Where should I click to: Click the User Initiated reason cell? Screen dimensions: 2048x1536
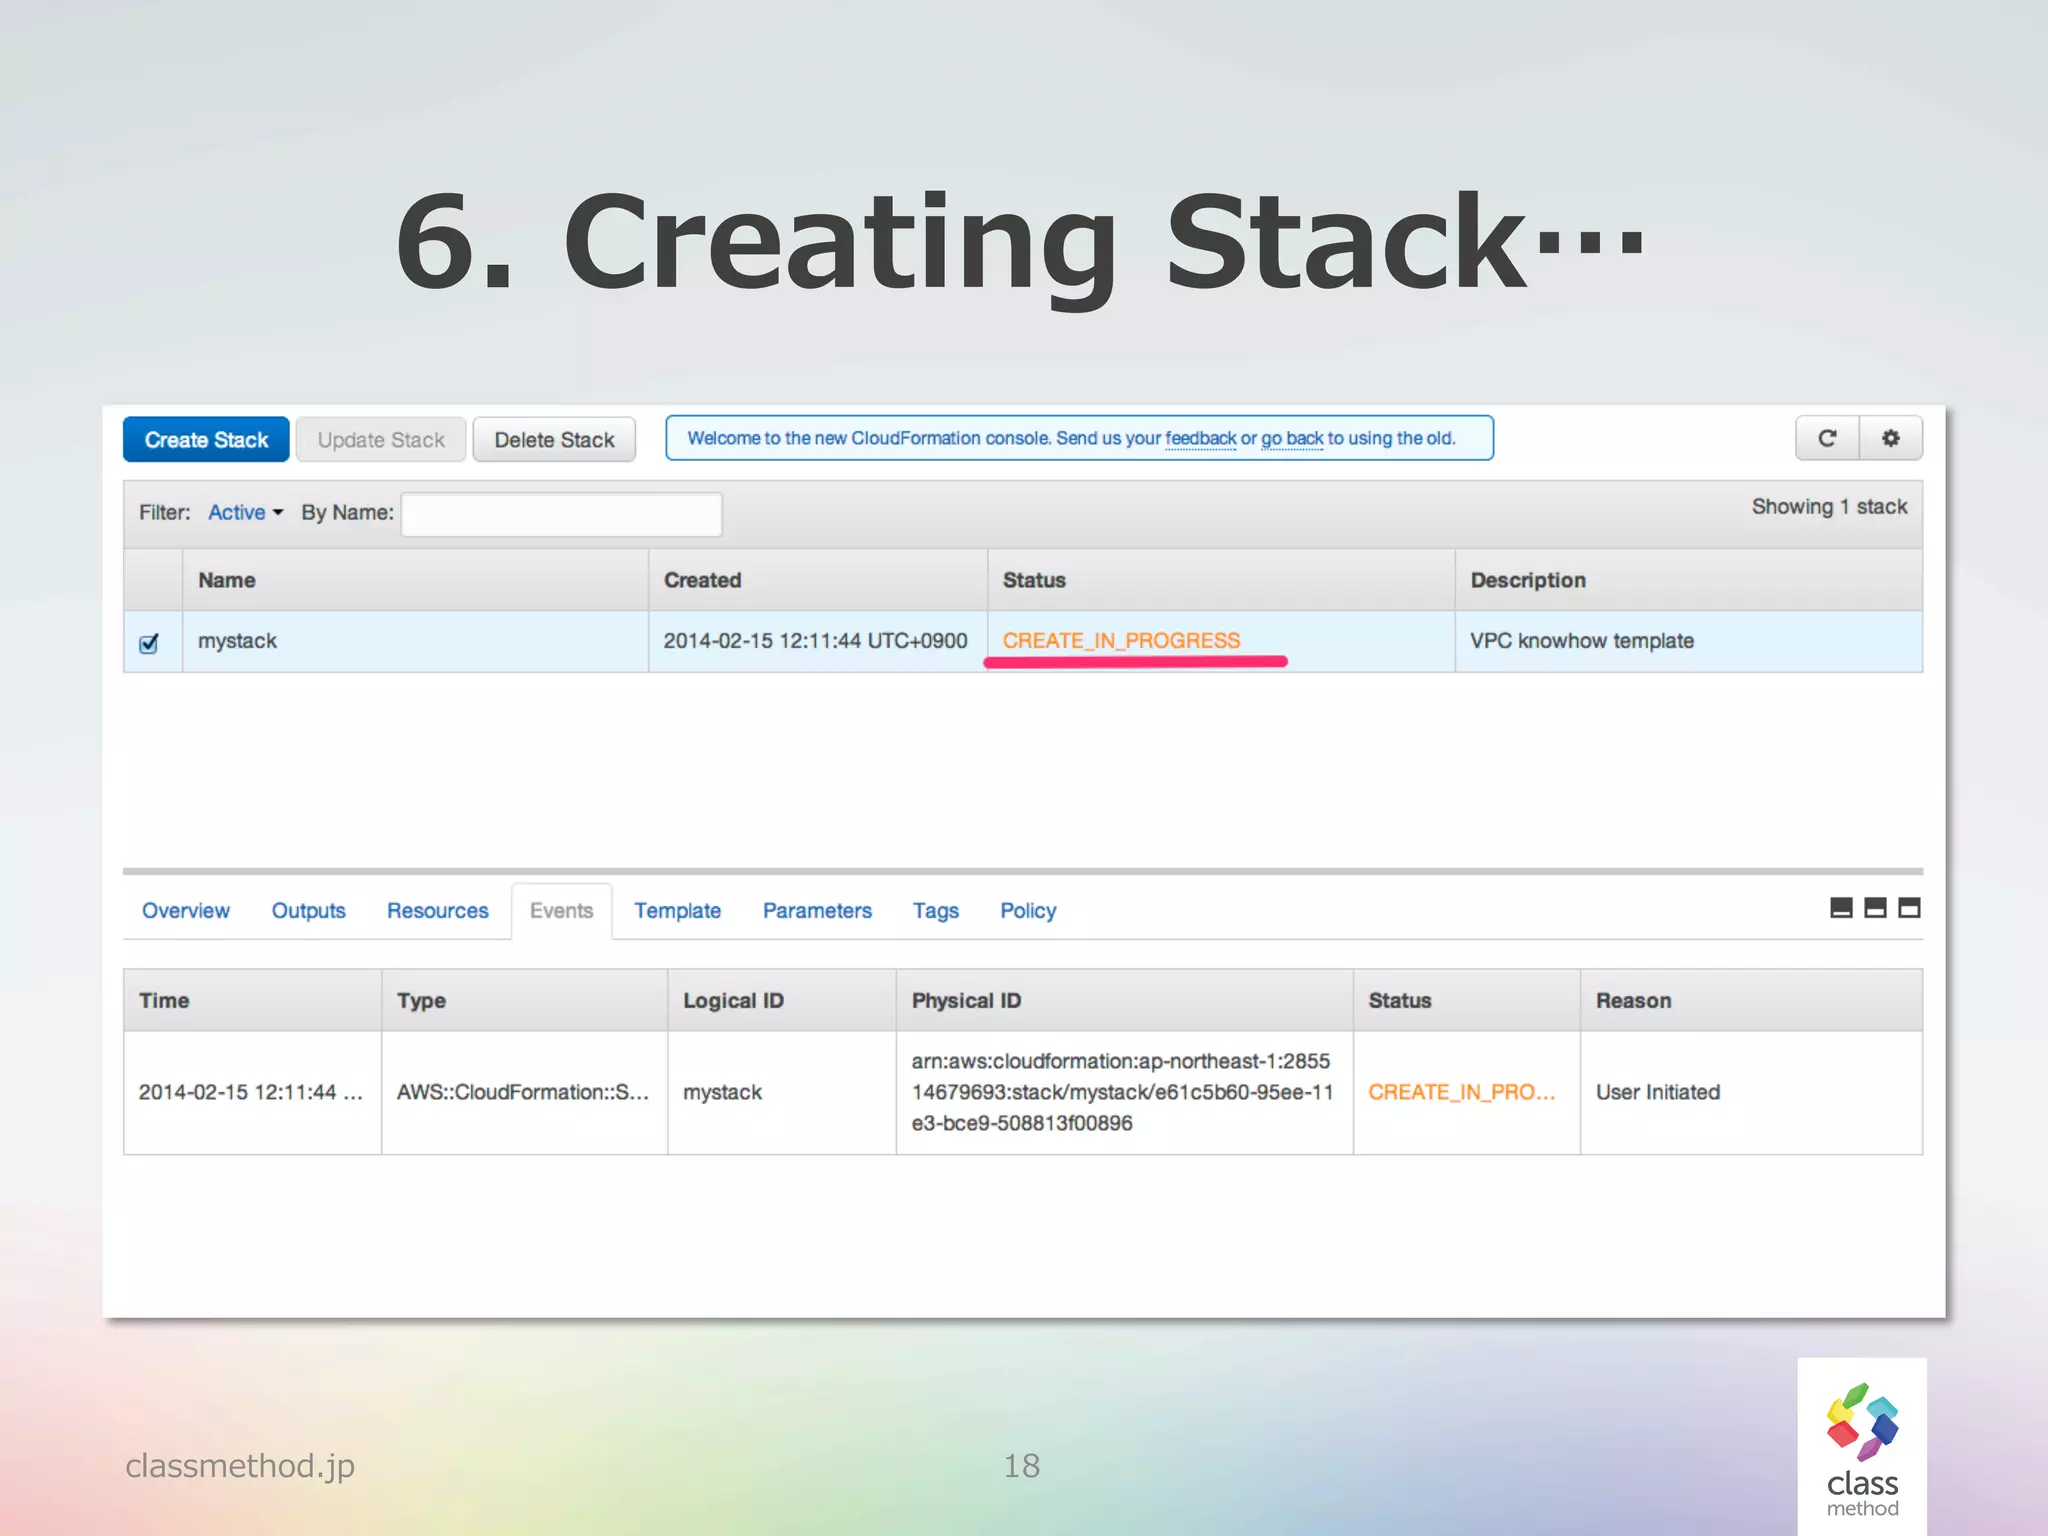point(1751,1092)
